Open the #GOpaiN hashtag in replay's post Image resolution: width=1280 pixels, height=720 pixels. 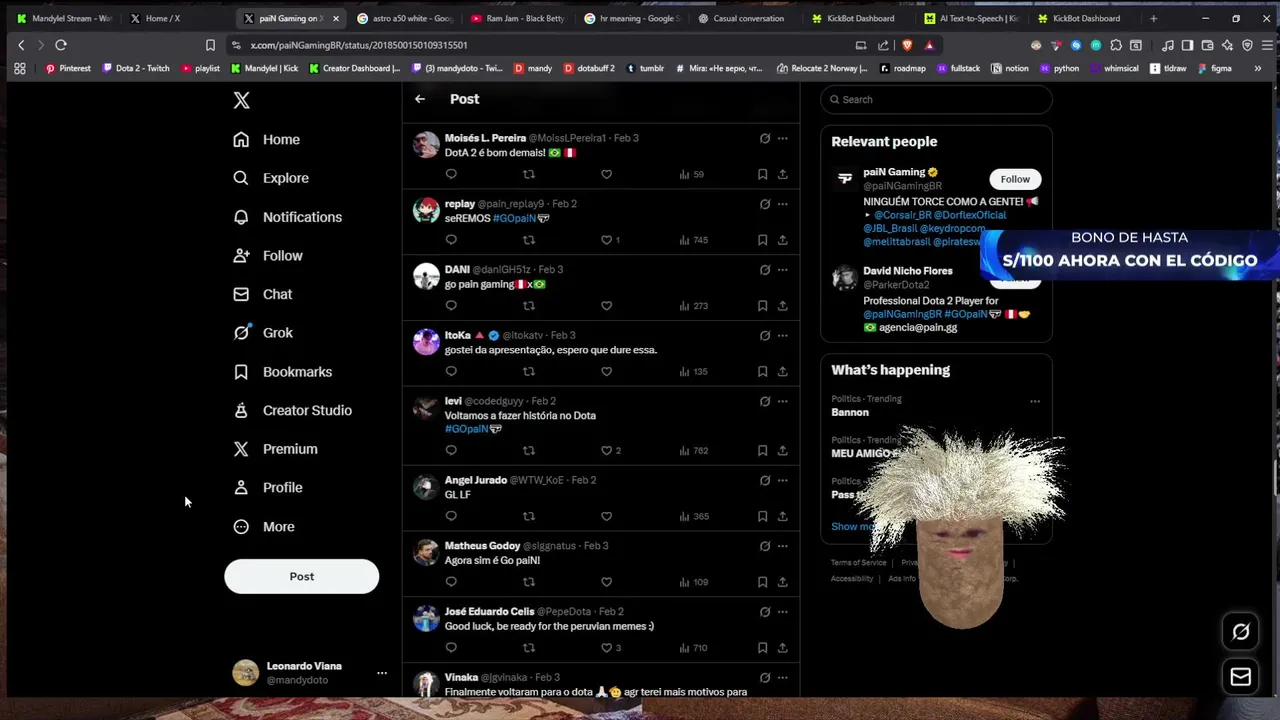coord(514,218)
